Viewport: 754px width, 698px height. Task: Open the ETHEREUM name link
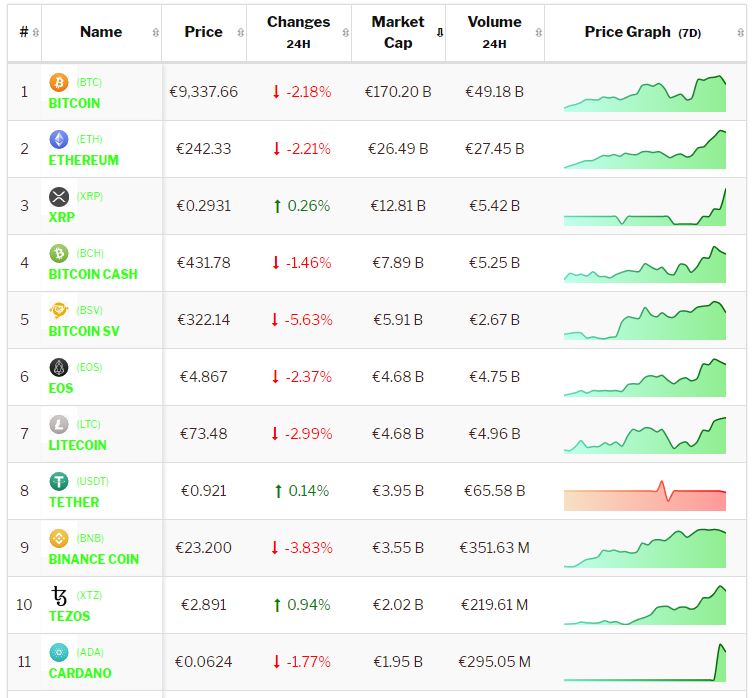83,160
